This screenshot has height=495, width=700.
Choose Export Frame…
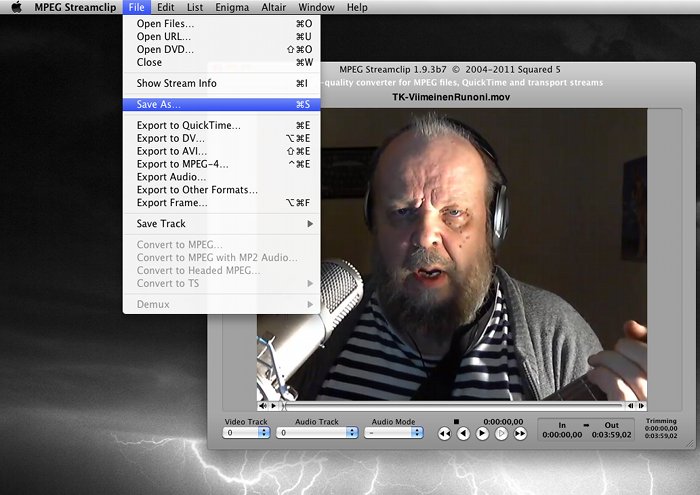(221, 203)
